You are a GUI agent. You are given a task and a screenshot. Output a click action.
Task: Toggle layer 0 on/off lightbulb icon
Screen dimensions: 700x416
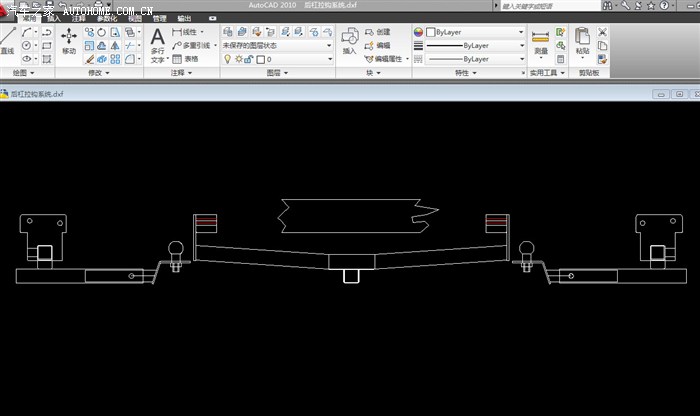[x=227, y=59]
